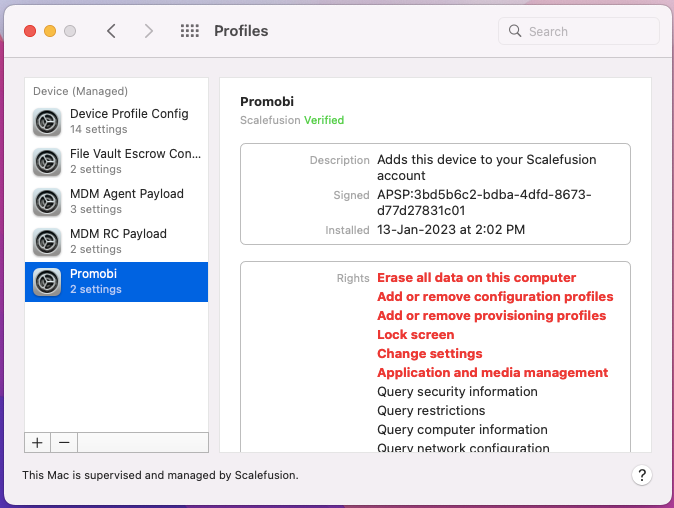This screenshot has width=674, height=508.
Task: Click the Description label
Action: tap(340, 160)
